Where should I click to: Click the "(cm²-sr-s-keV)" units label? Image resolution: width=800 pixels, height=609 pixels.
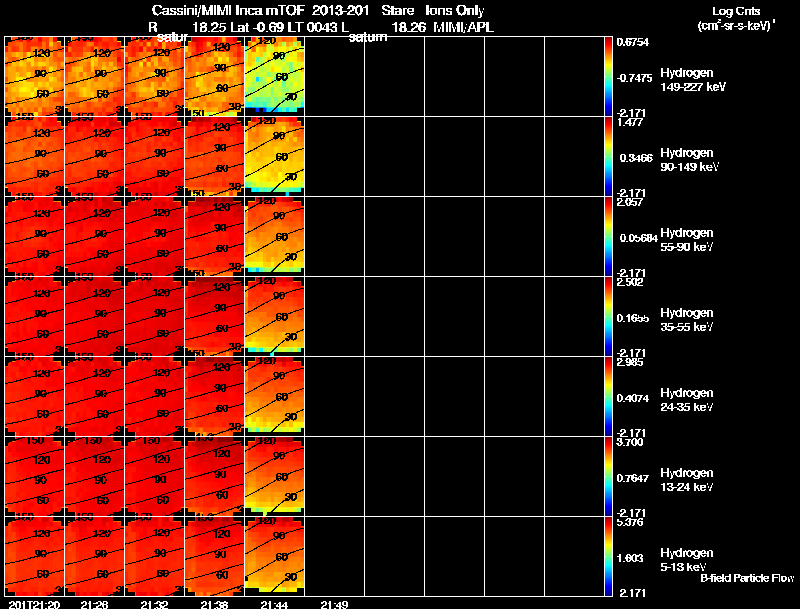click(736, 25)
